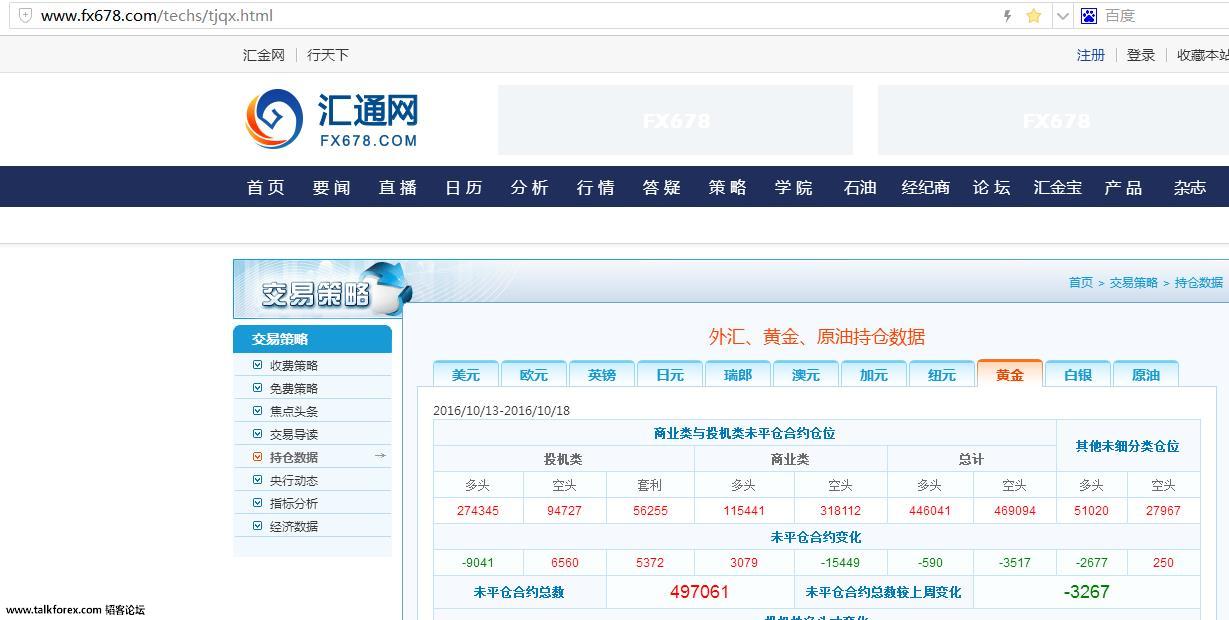Open the address bar dropdown chevron

tap(1063, 15)
